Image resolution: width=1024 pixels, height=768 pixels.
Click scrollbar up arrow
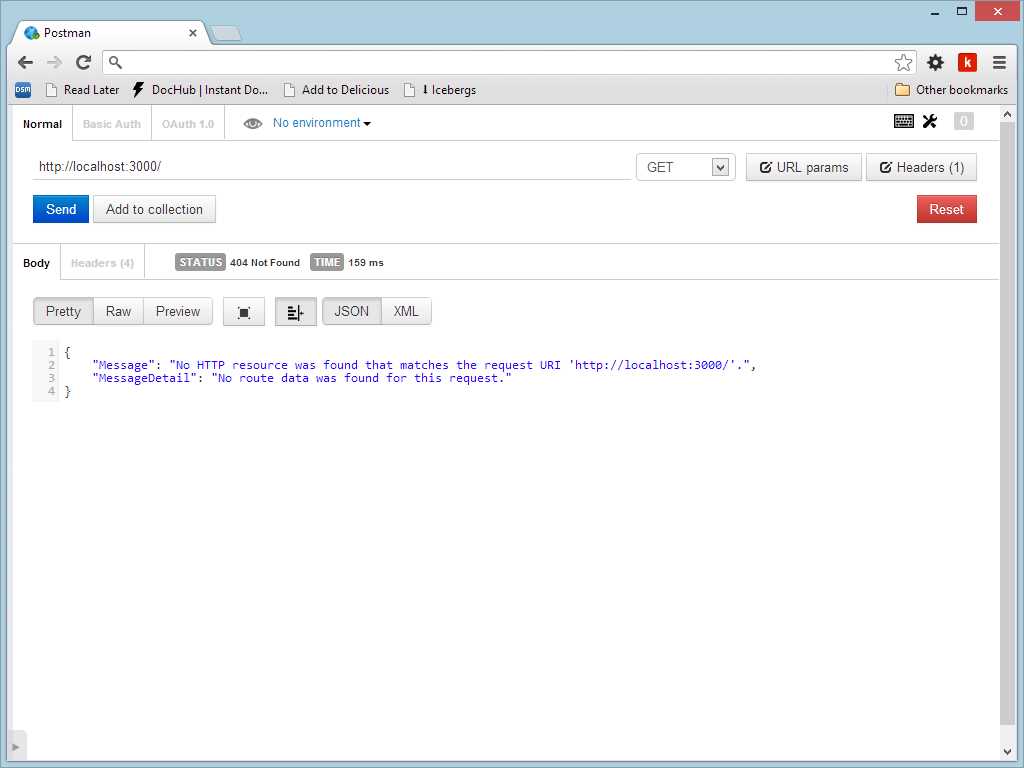point(1007,114)
